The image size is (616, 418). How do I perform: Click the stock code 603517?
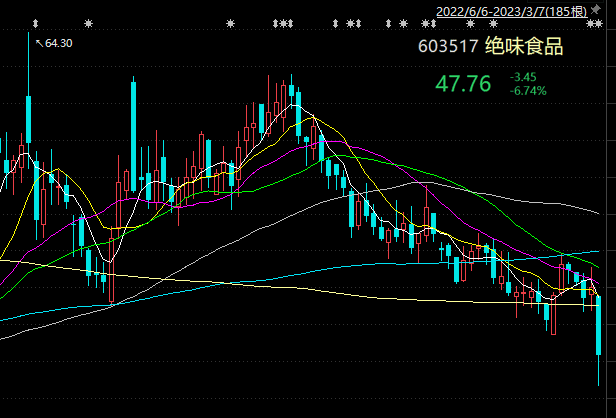(x=448, y=46)
